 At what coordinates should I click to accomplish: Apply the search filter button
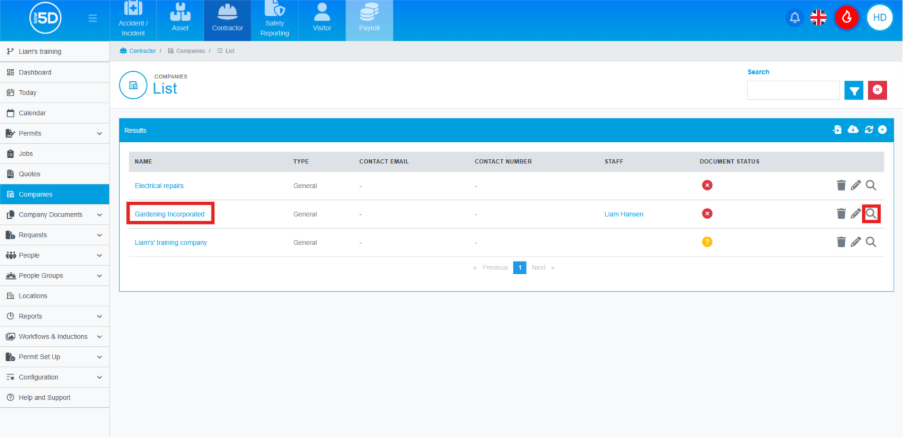(x=853, y=90)
